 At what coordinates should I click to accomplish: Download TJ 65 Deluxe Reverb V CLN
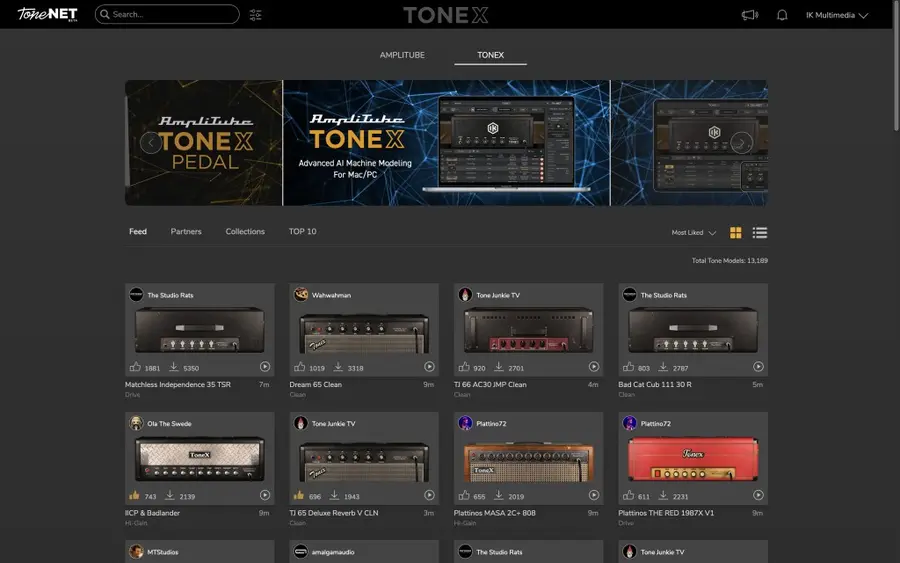tap(334, 495)
